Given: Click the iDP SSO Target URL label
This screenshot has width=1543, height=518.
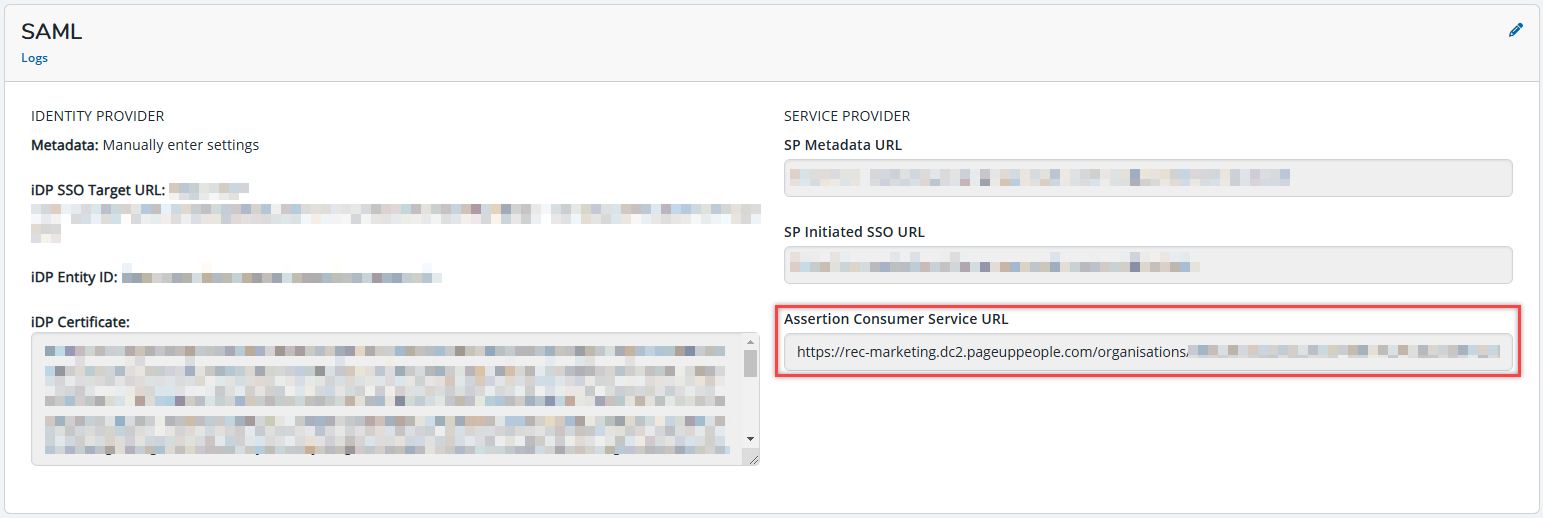Looking at the screenshot, I should [98, 190].
